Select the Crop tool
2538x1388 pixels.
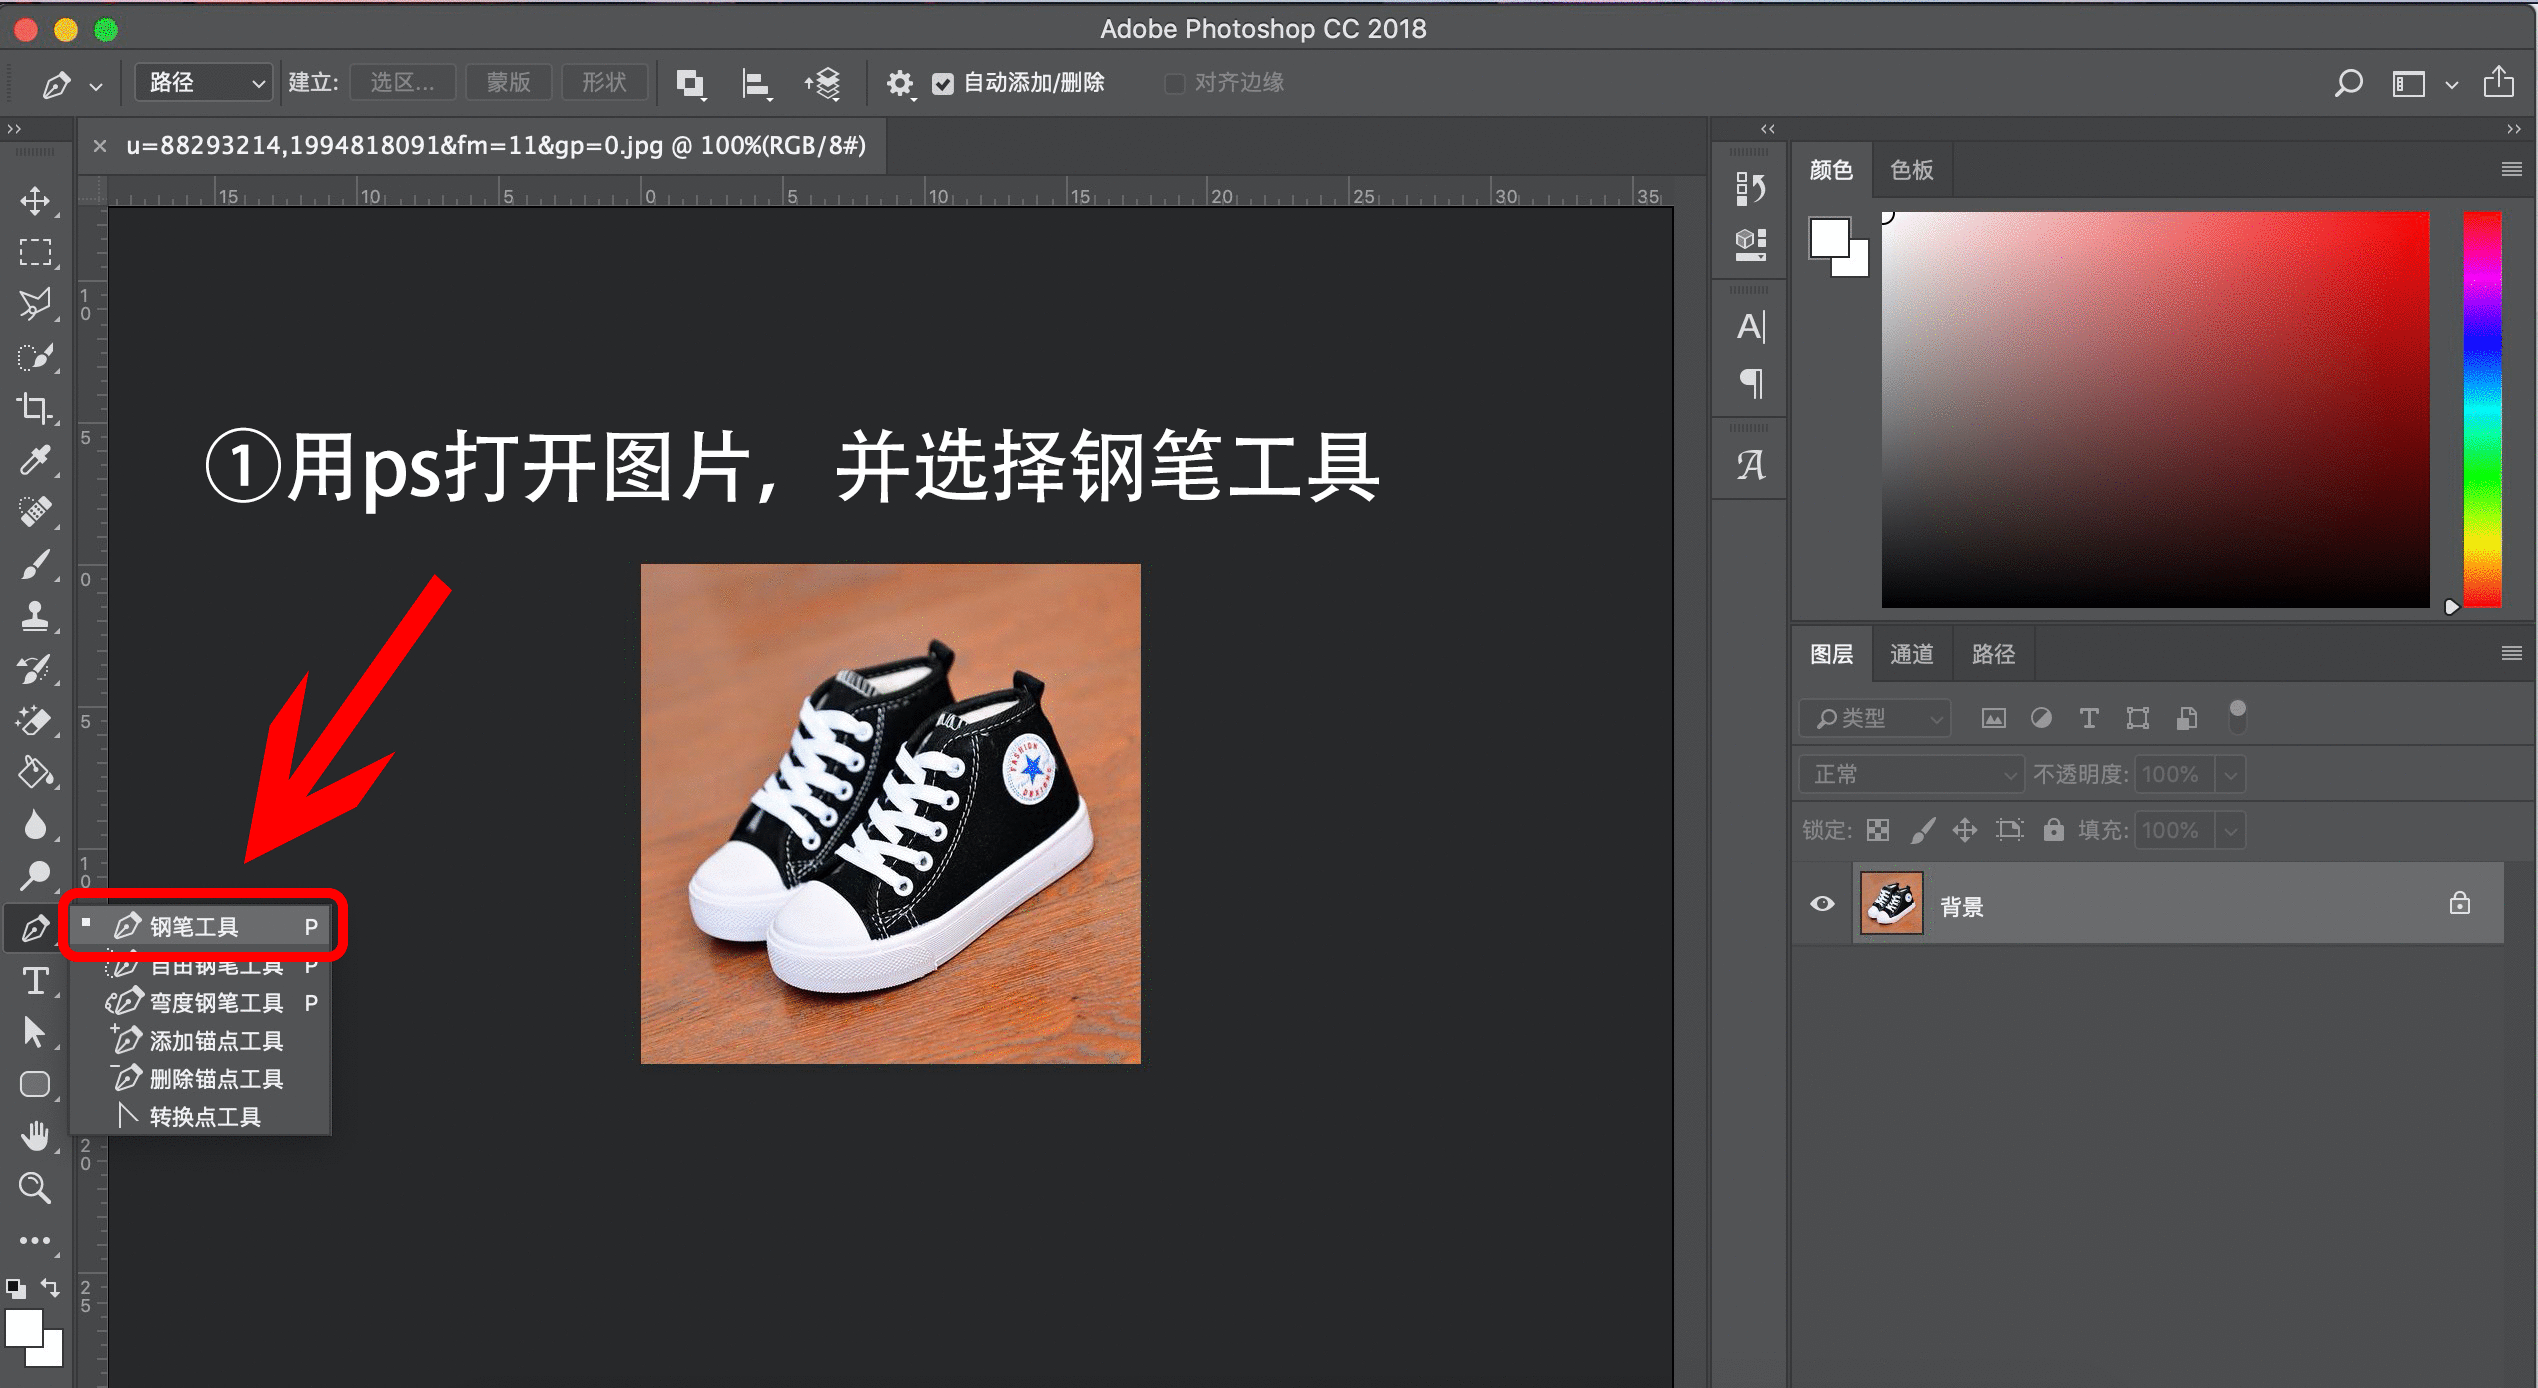tap(35, 407)
